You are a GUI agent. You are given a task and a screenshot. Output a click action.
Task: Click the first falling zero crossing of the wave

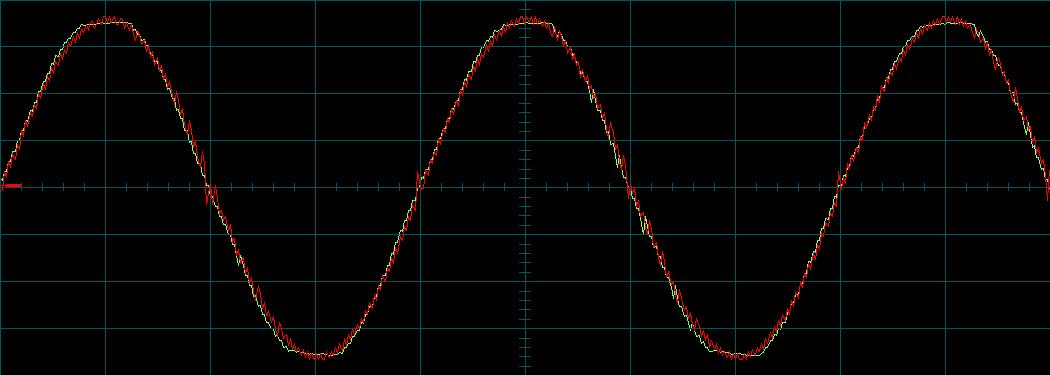click(209, 188)
